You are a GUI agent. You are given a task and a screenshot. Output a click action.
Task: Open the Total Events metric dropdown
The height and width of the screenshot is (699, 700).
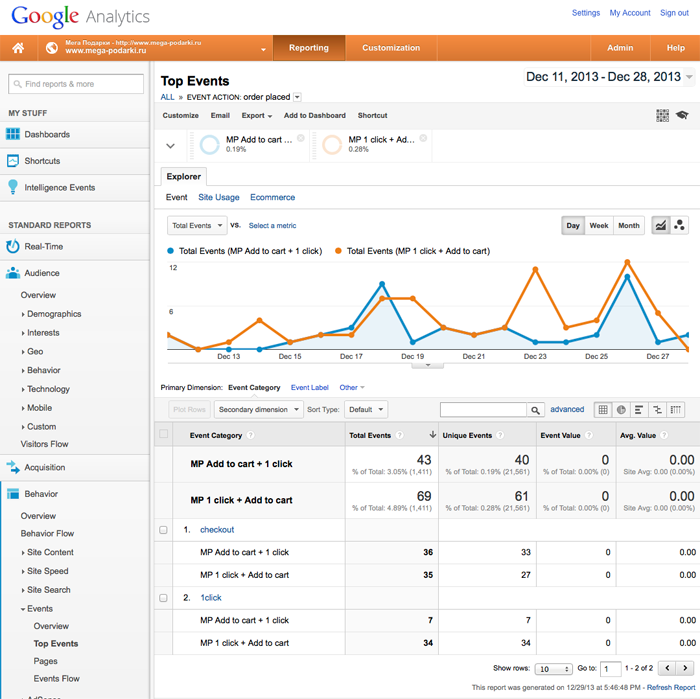197,226
